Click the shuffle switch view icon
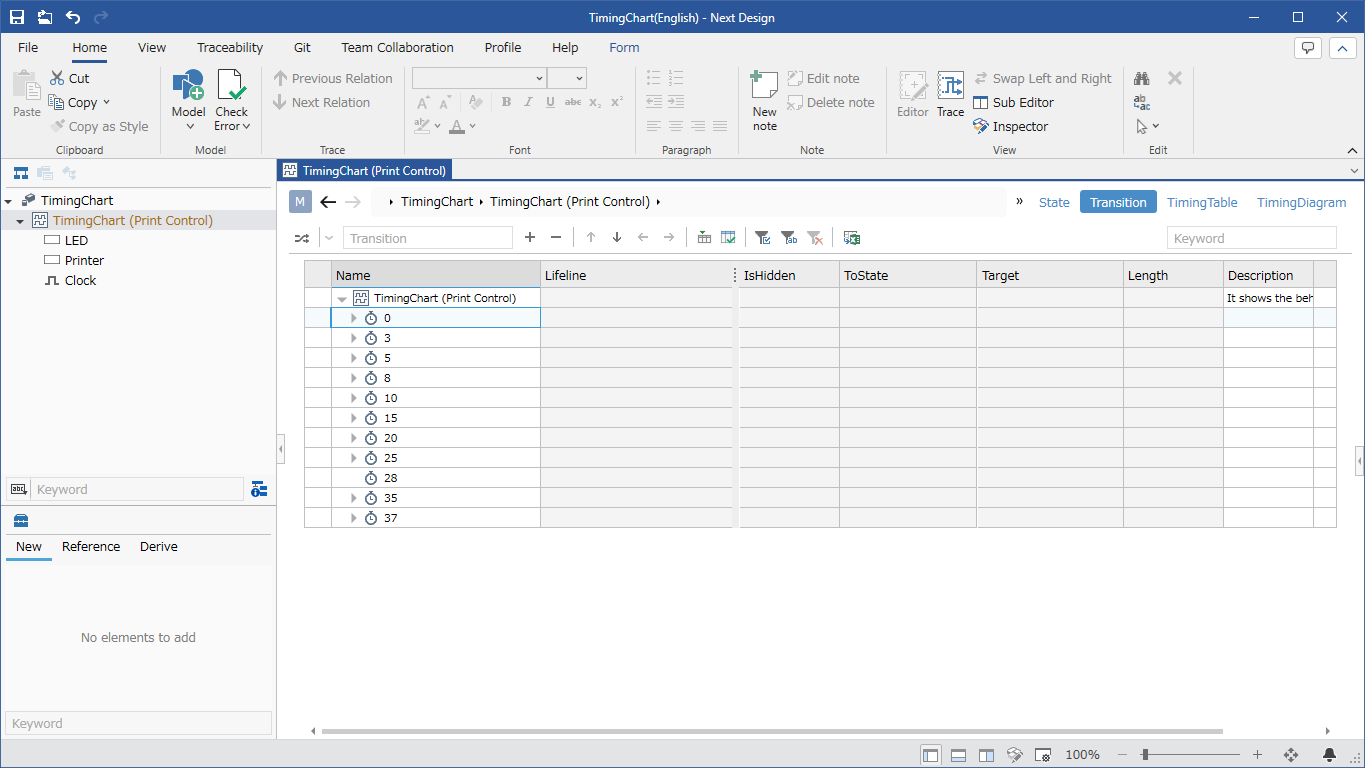Viewport: 1365px width, 768px height. coord(301,238)
